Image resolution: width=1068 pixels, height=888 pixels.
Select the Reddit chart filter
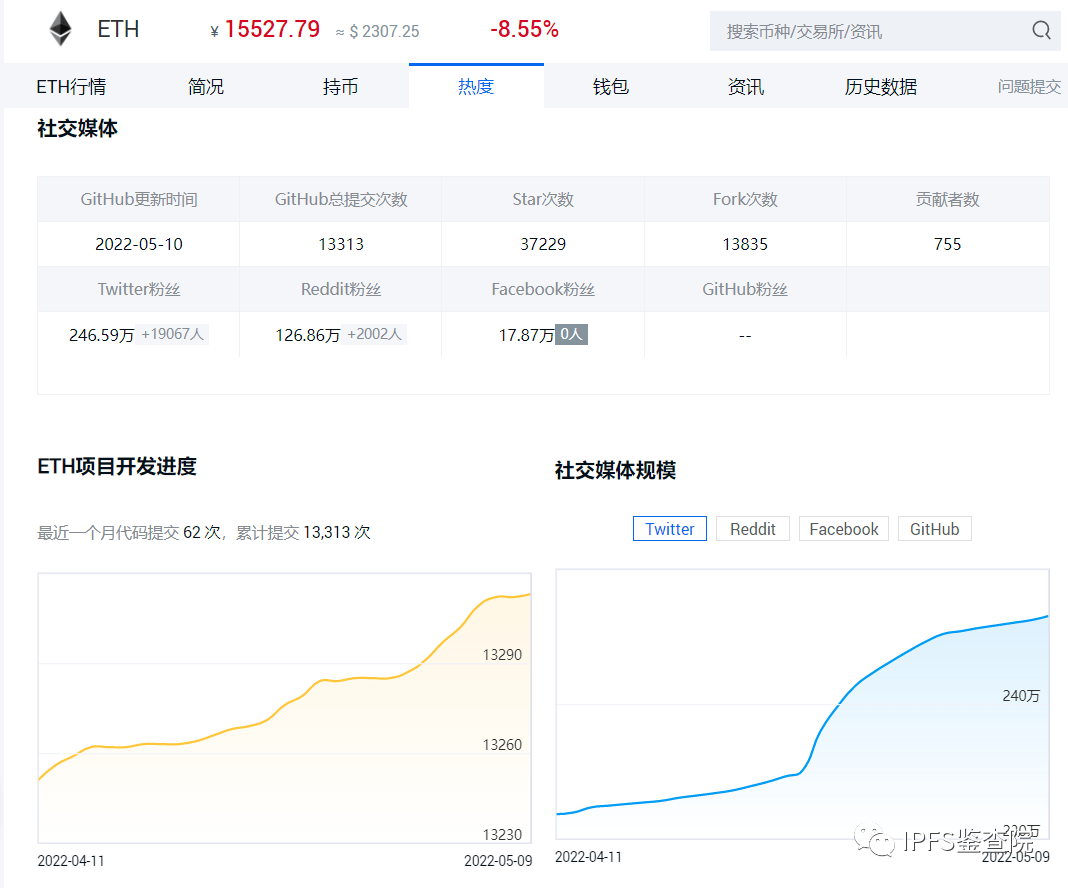[752, 528]
